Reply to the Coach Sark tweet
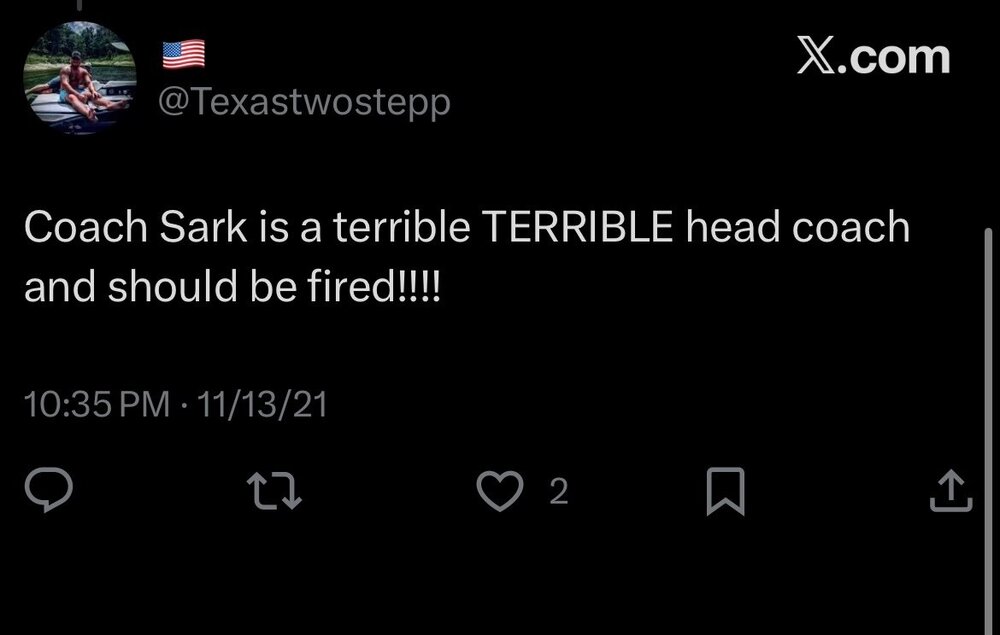 point(47,491)
